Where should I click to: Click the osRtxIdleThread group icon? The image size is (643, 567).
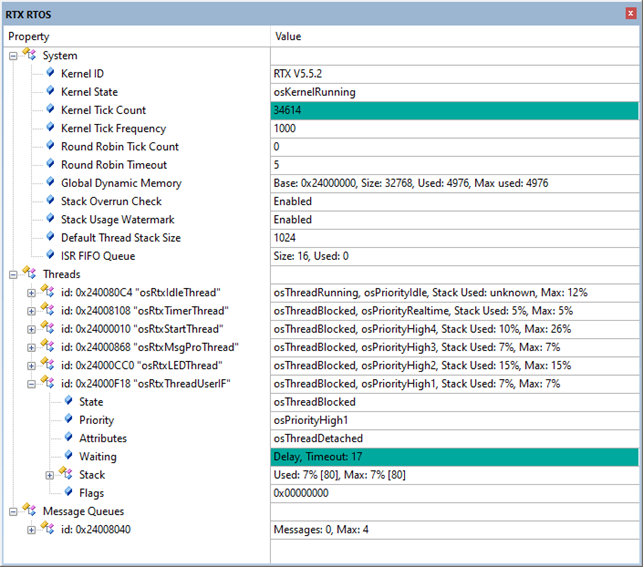coord(47,291)
